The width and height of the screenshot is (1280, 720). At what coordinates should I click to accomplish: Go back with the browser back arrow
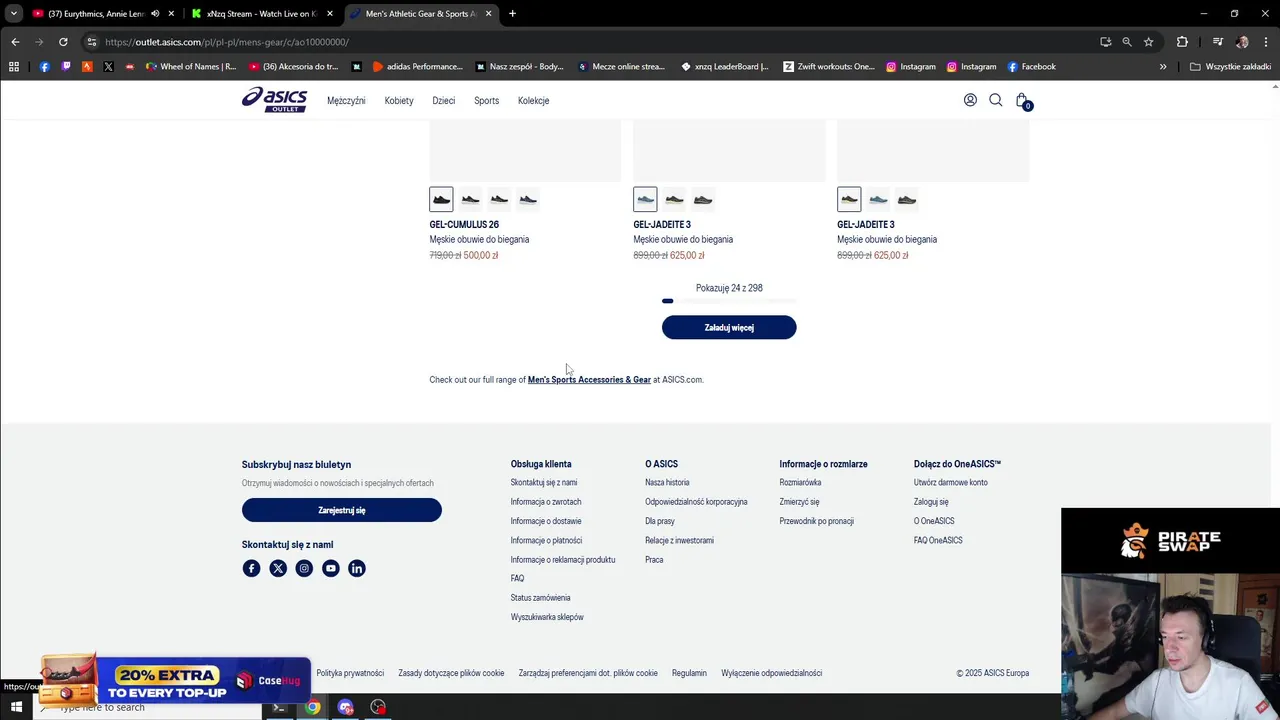(15, 42)
